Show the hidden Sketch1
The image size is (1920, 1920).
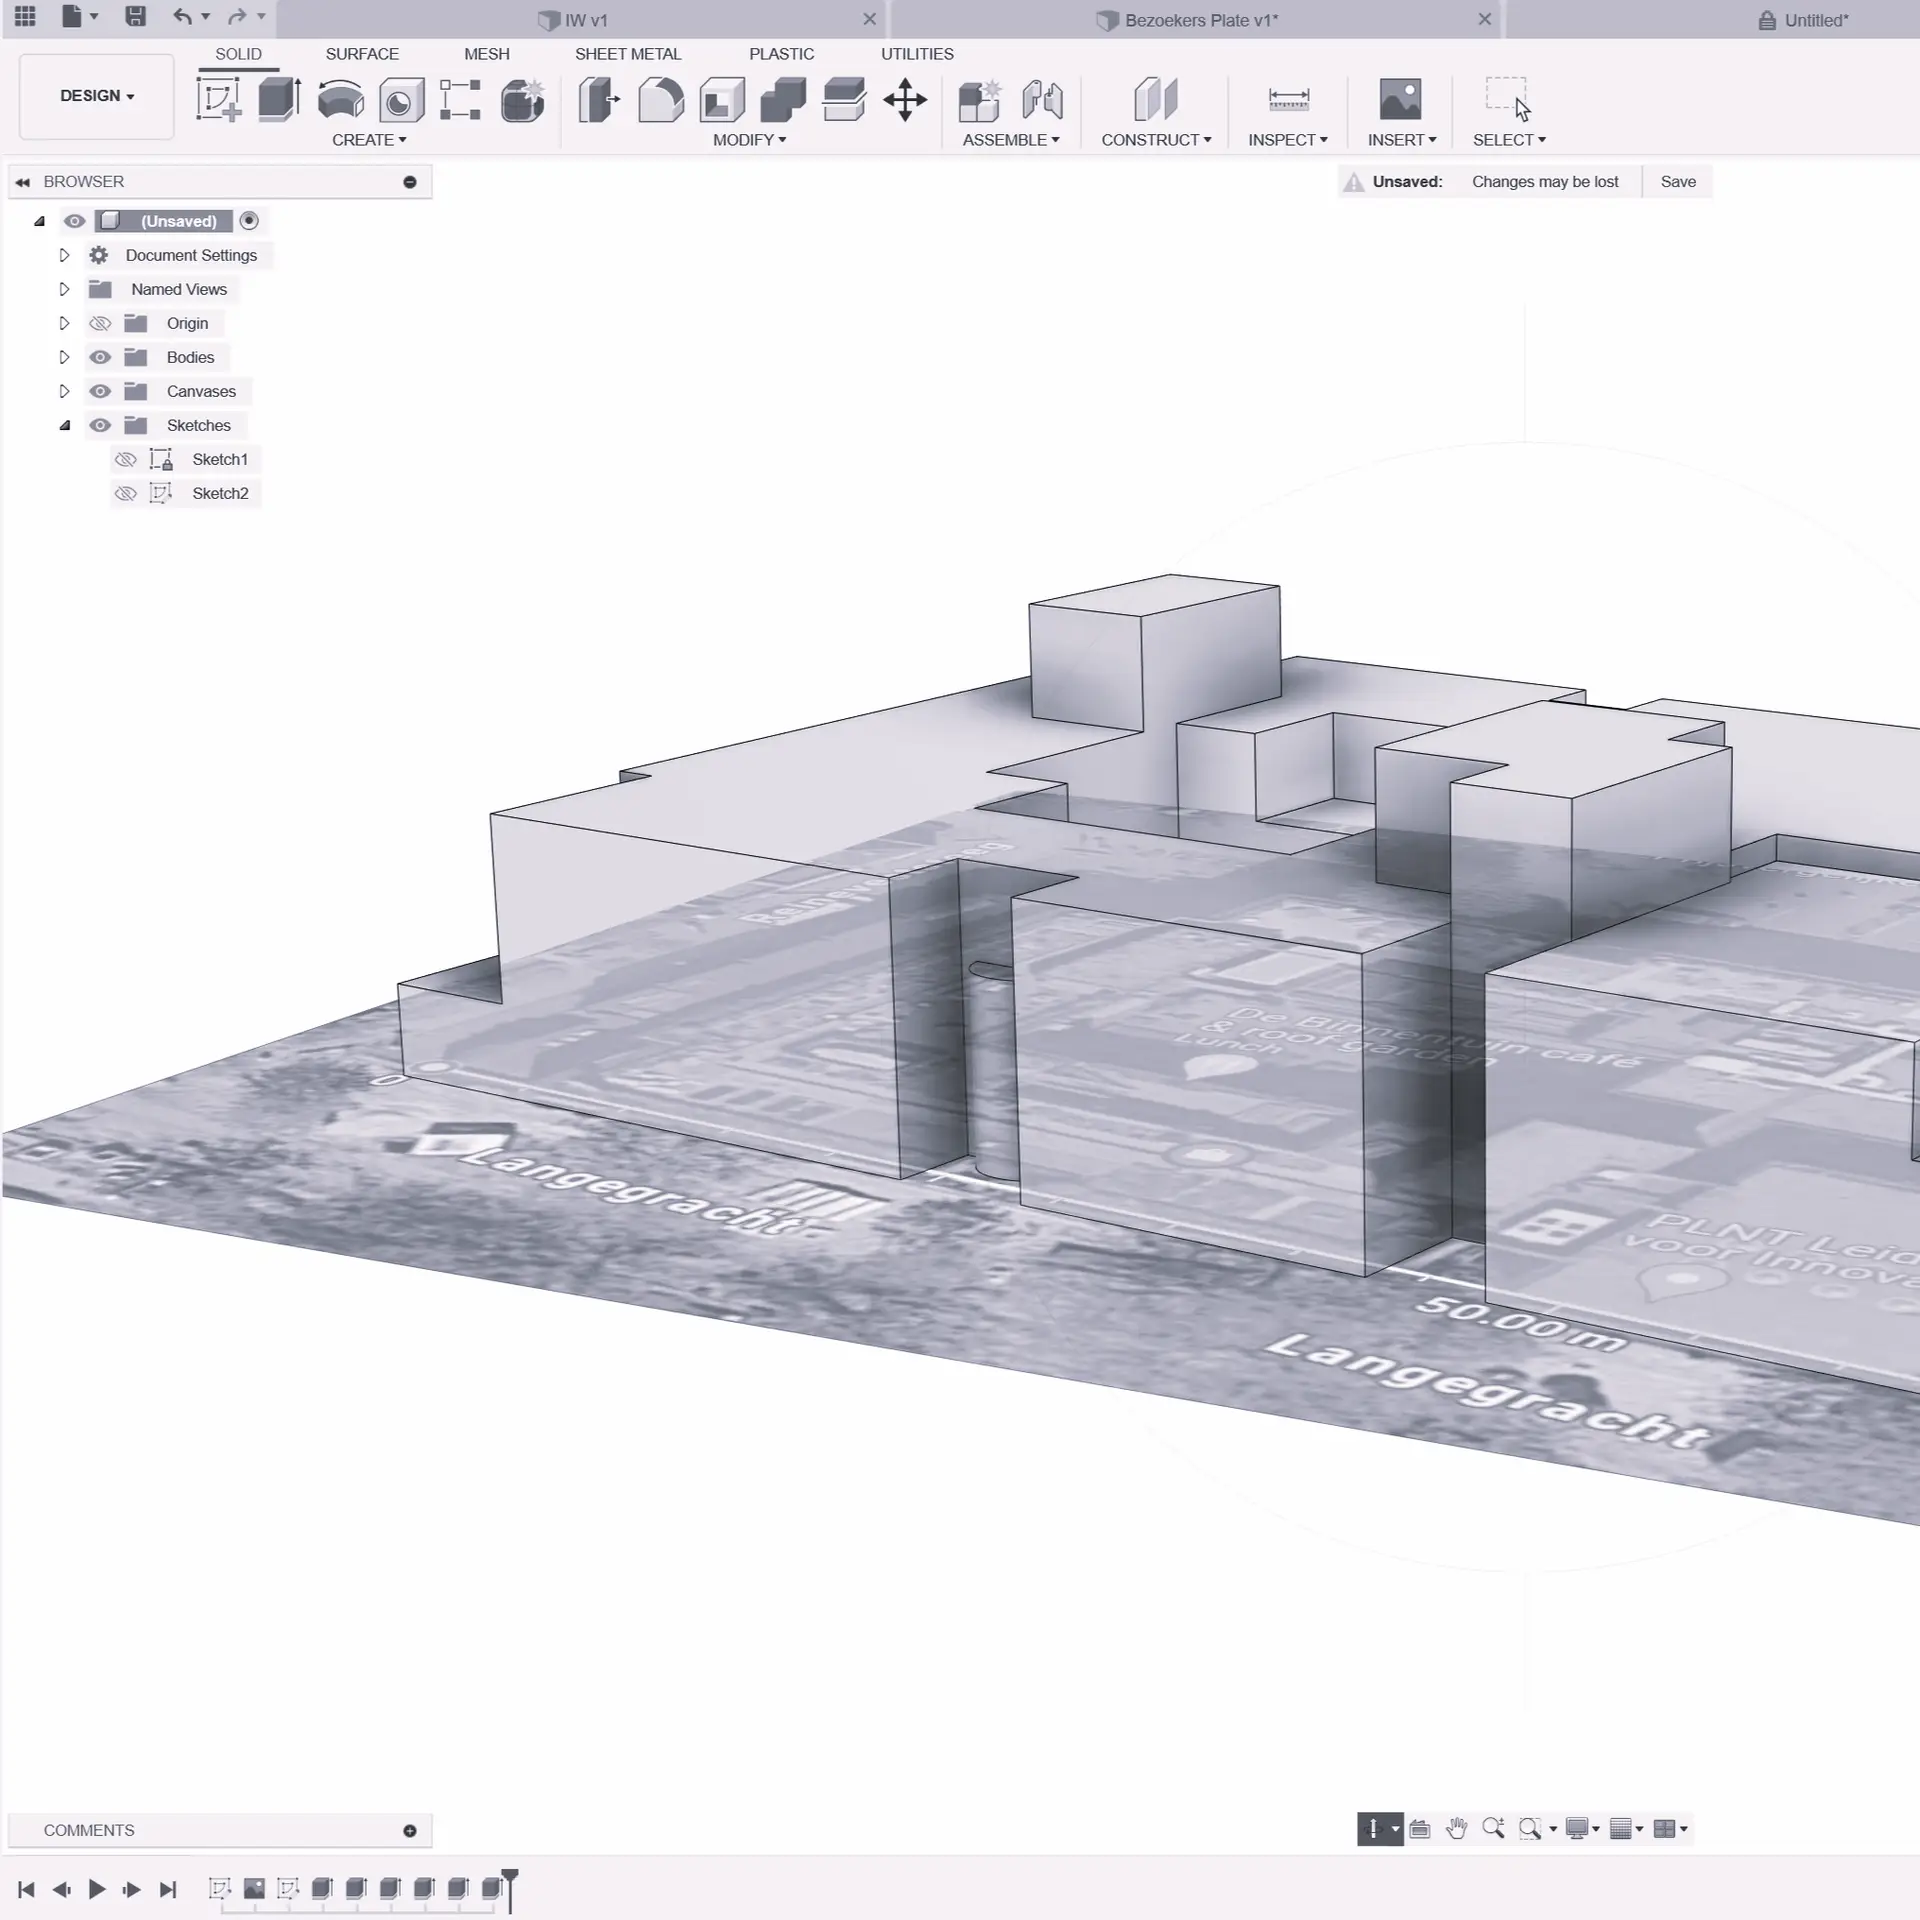click(x=126, y=460)
